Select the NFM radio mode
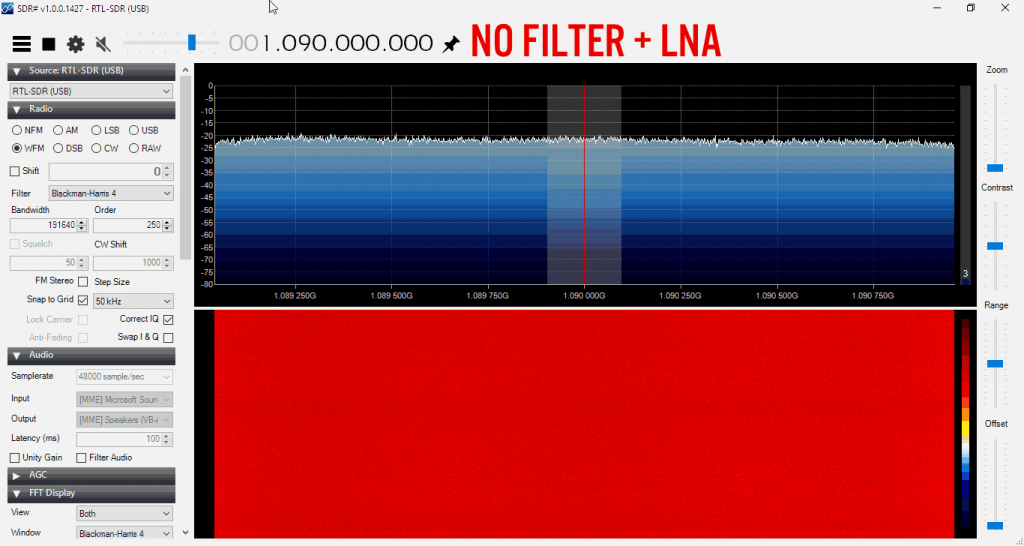The width and height of the screenshot is (1024, 546). [x=17, y=130]
